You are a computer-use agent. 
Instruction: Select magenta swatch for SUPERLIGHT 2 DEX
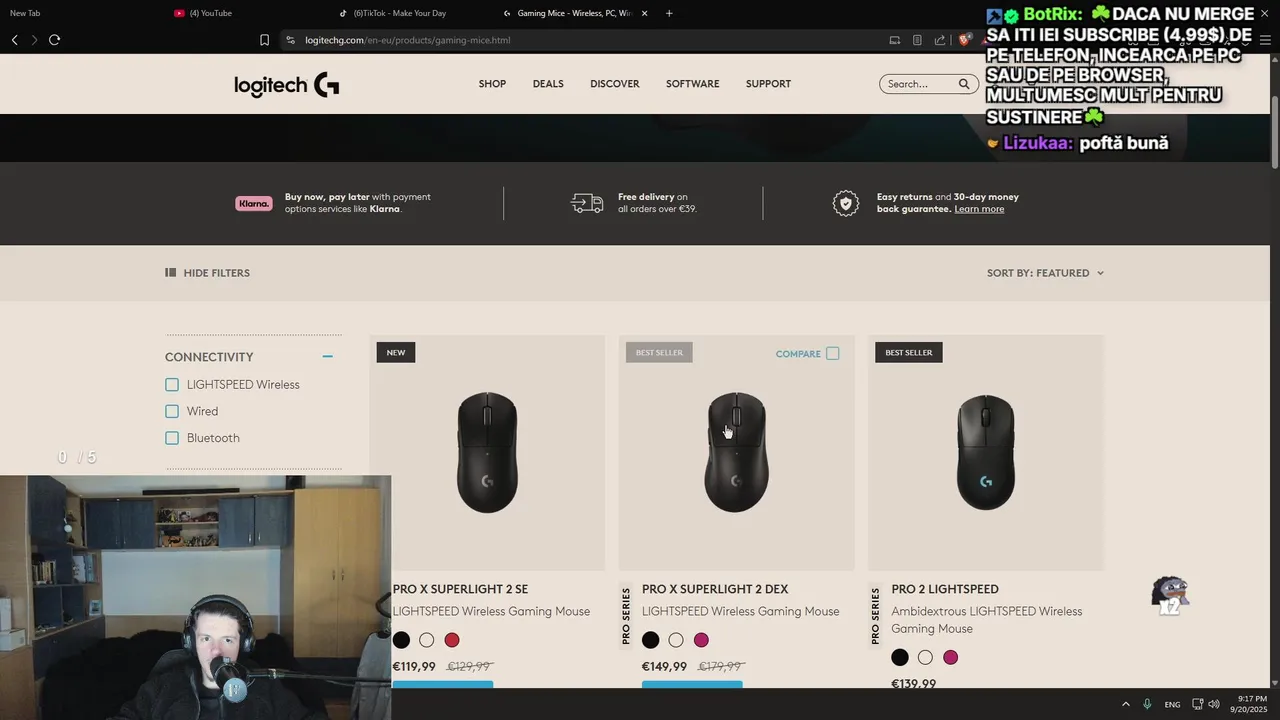tap(701, 640)
